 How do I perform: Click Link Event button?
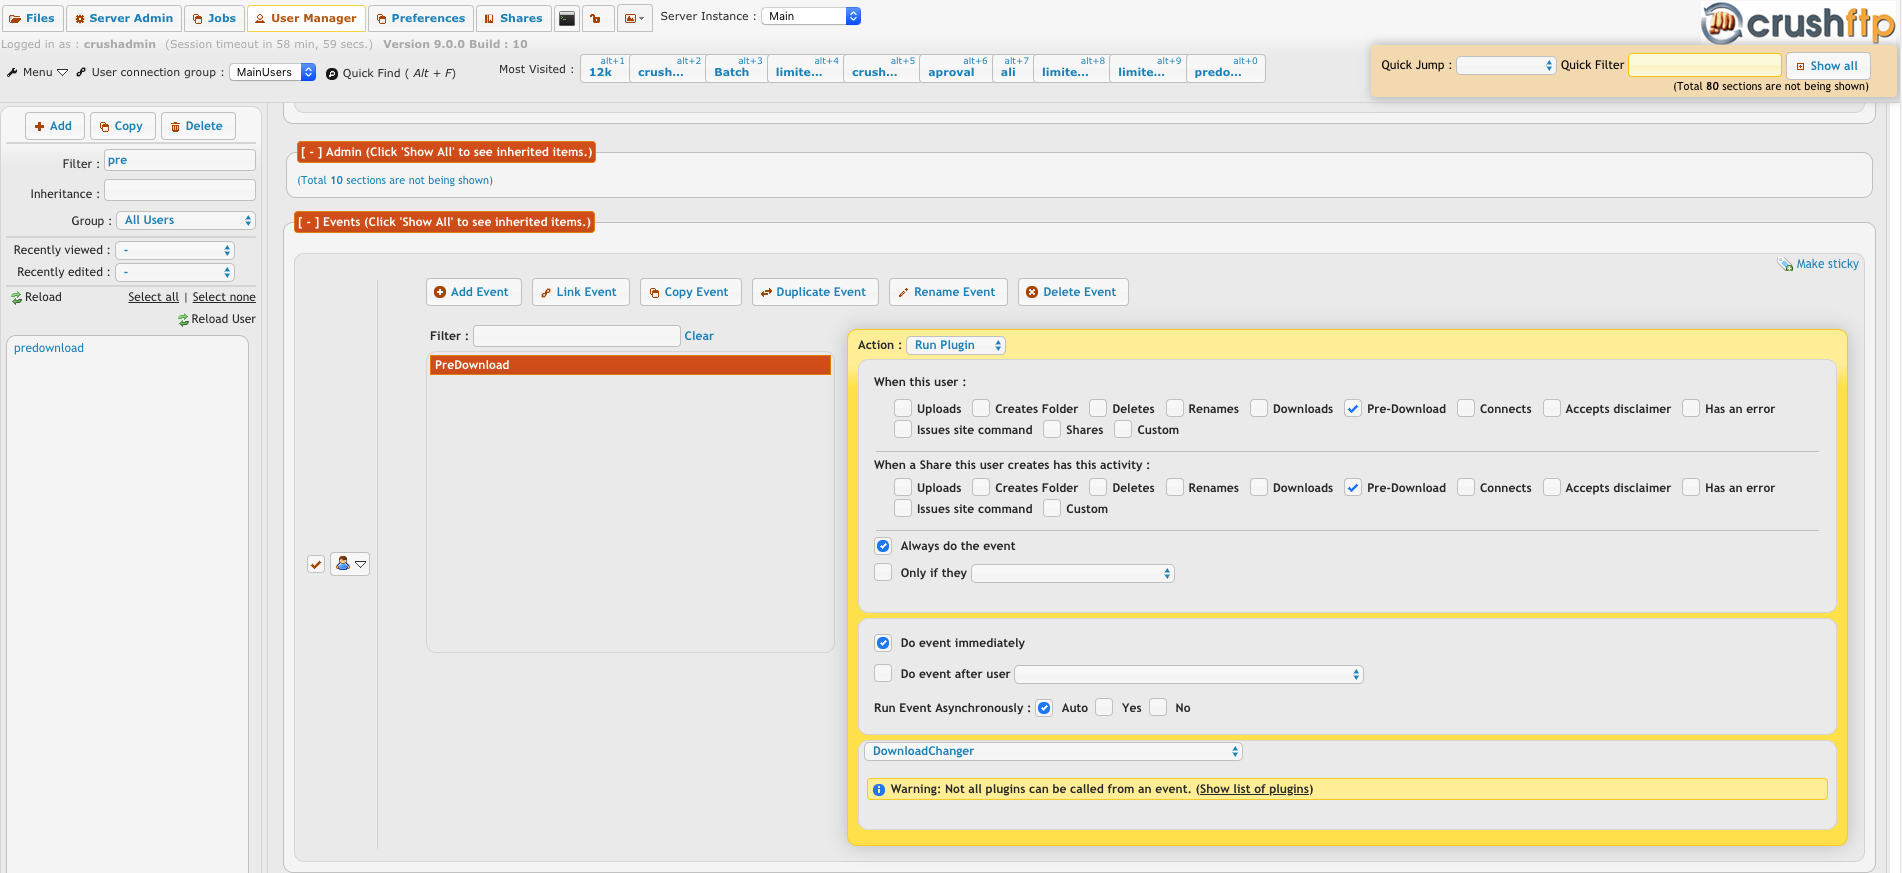(x=580, y=292)
